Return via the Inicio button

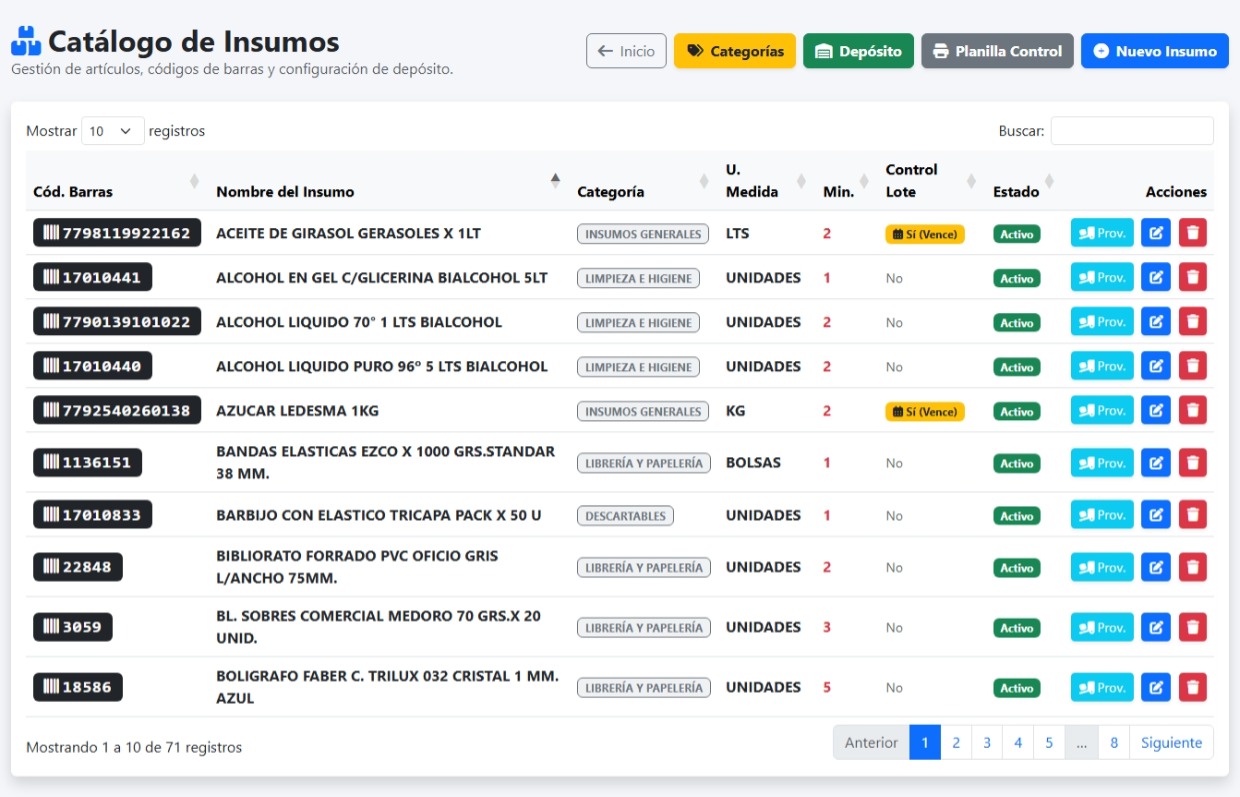tap(626, 51)
